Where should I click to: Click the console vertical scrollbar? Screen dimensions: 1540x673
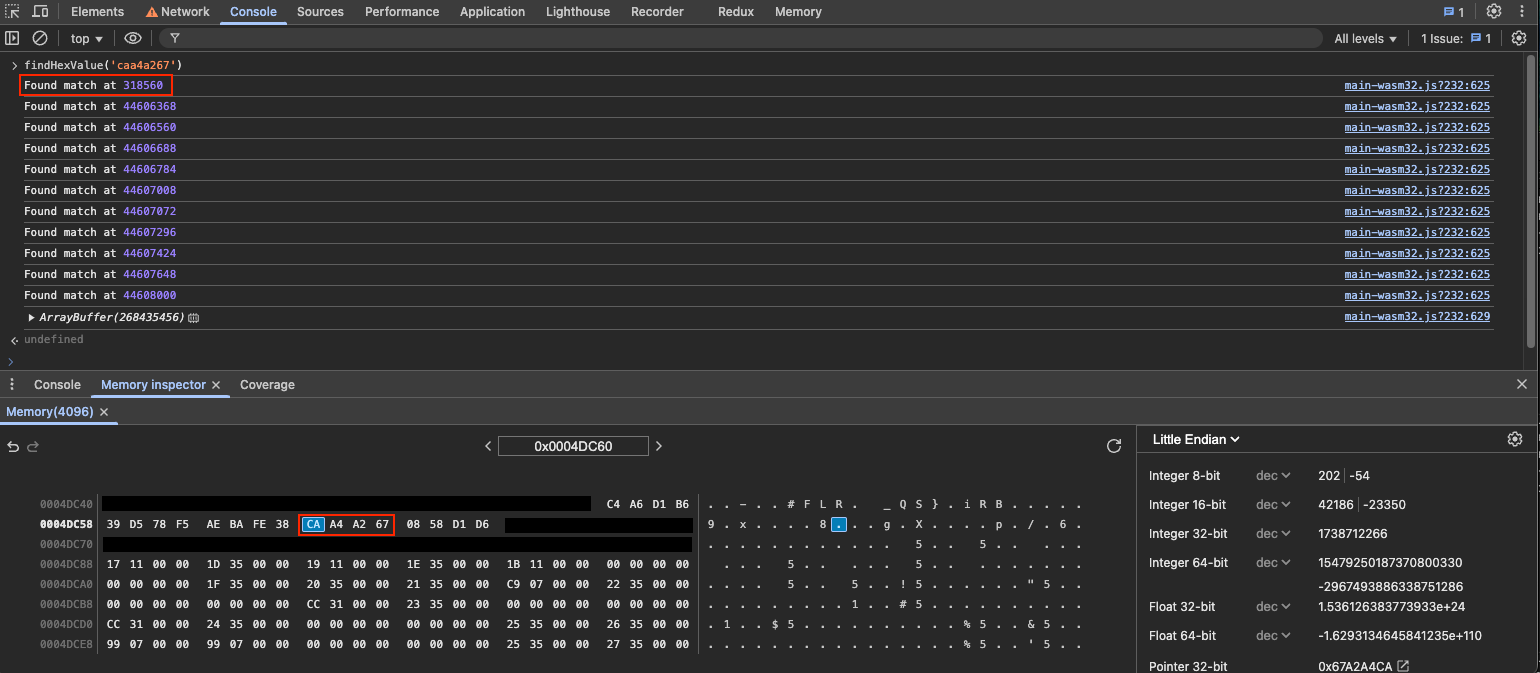[x=1531, y=200]
